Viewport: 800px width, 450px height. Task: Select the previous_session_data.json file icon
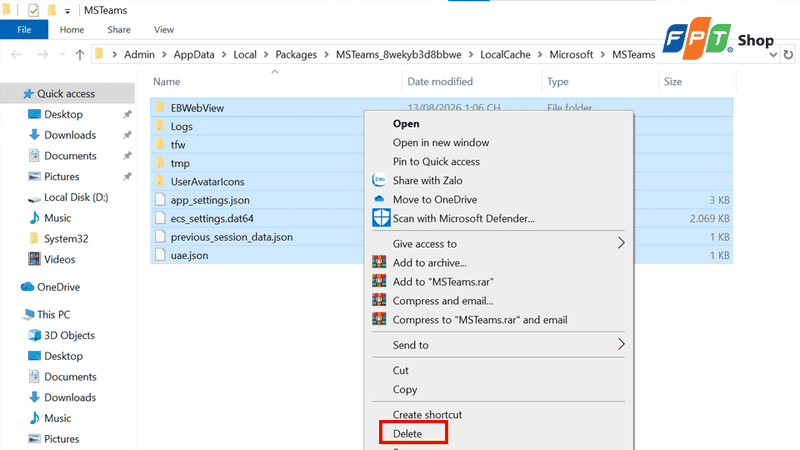[x=160, y=236]
